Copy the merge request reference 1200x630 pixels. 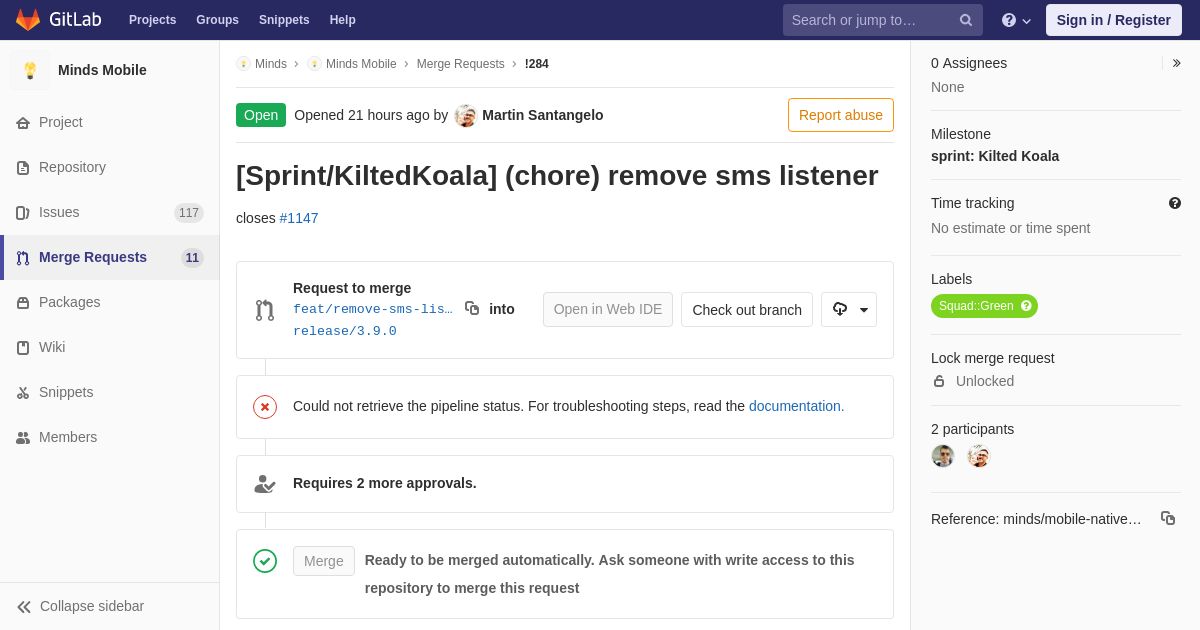(1168, 518)
